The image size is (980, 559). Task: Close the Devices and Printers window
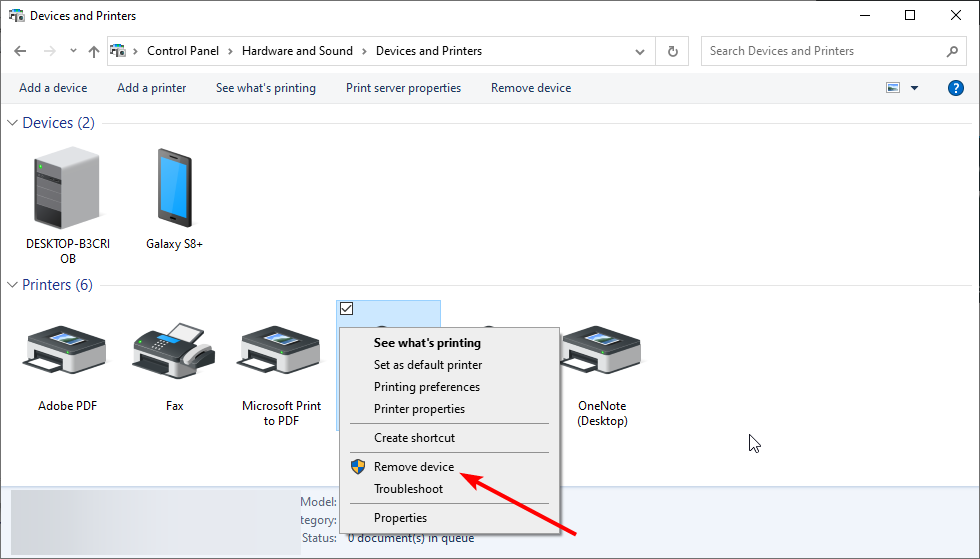956,16
